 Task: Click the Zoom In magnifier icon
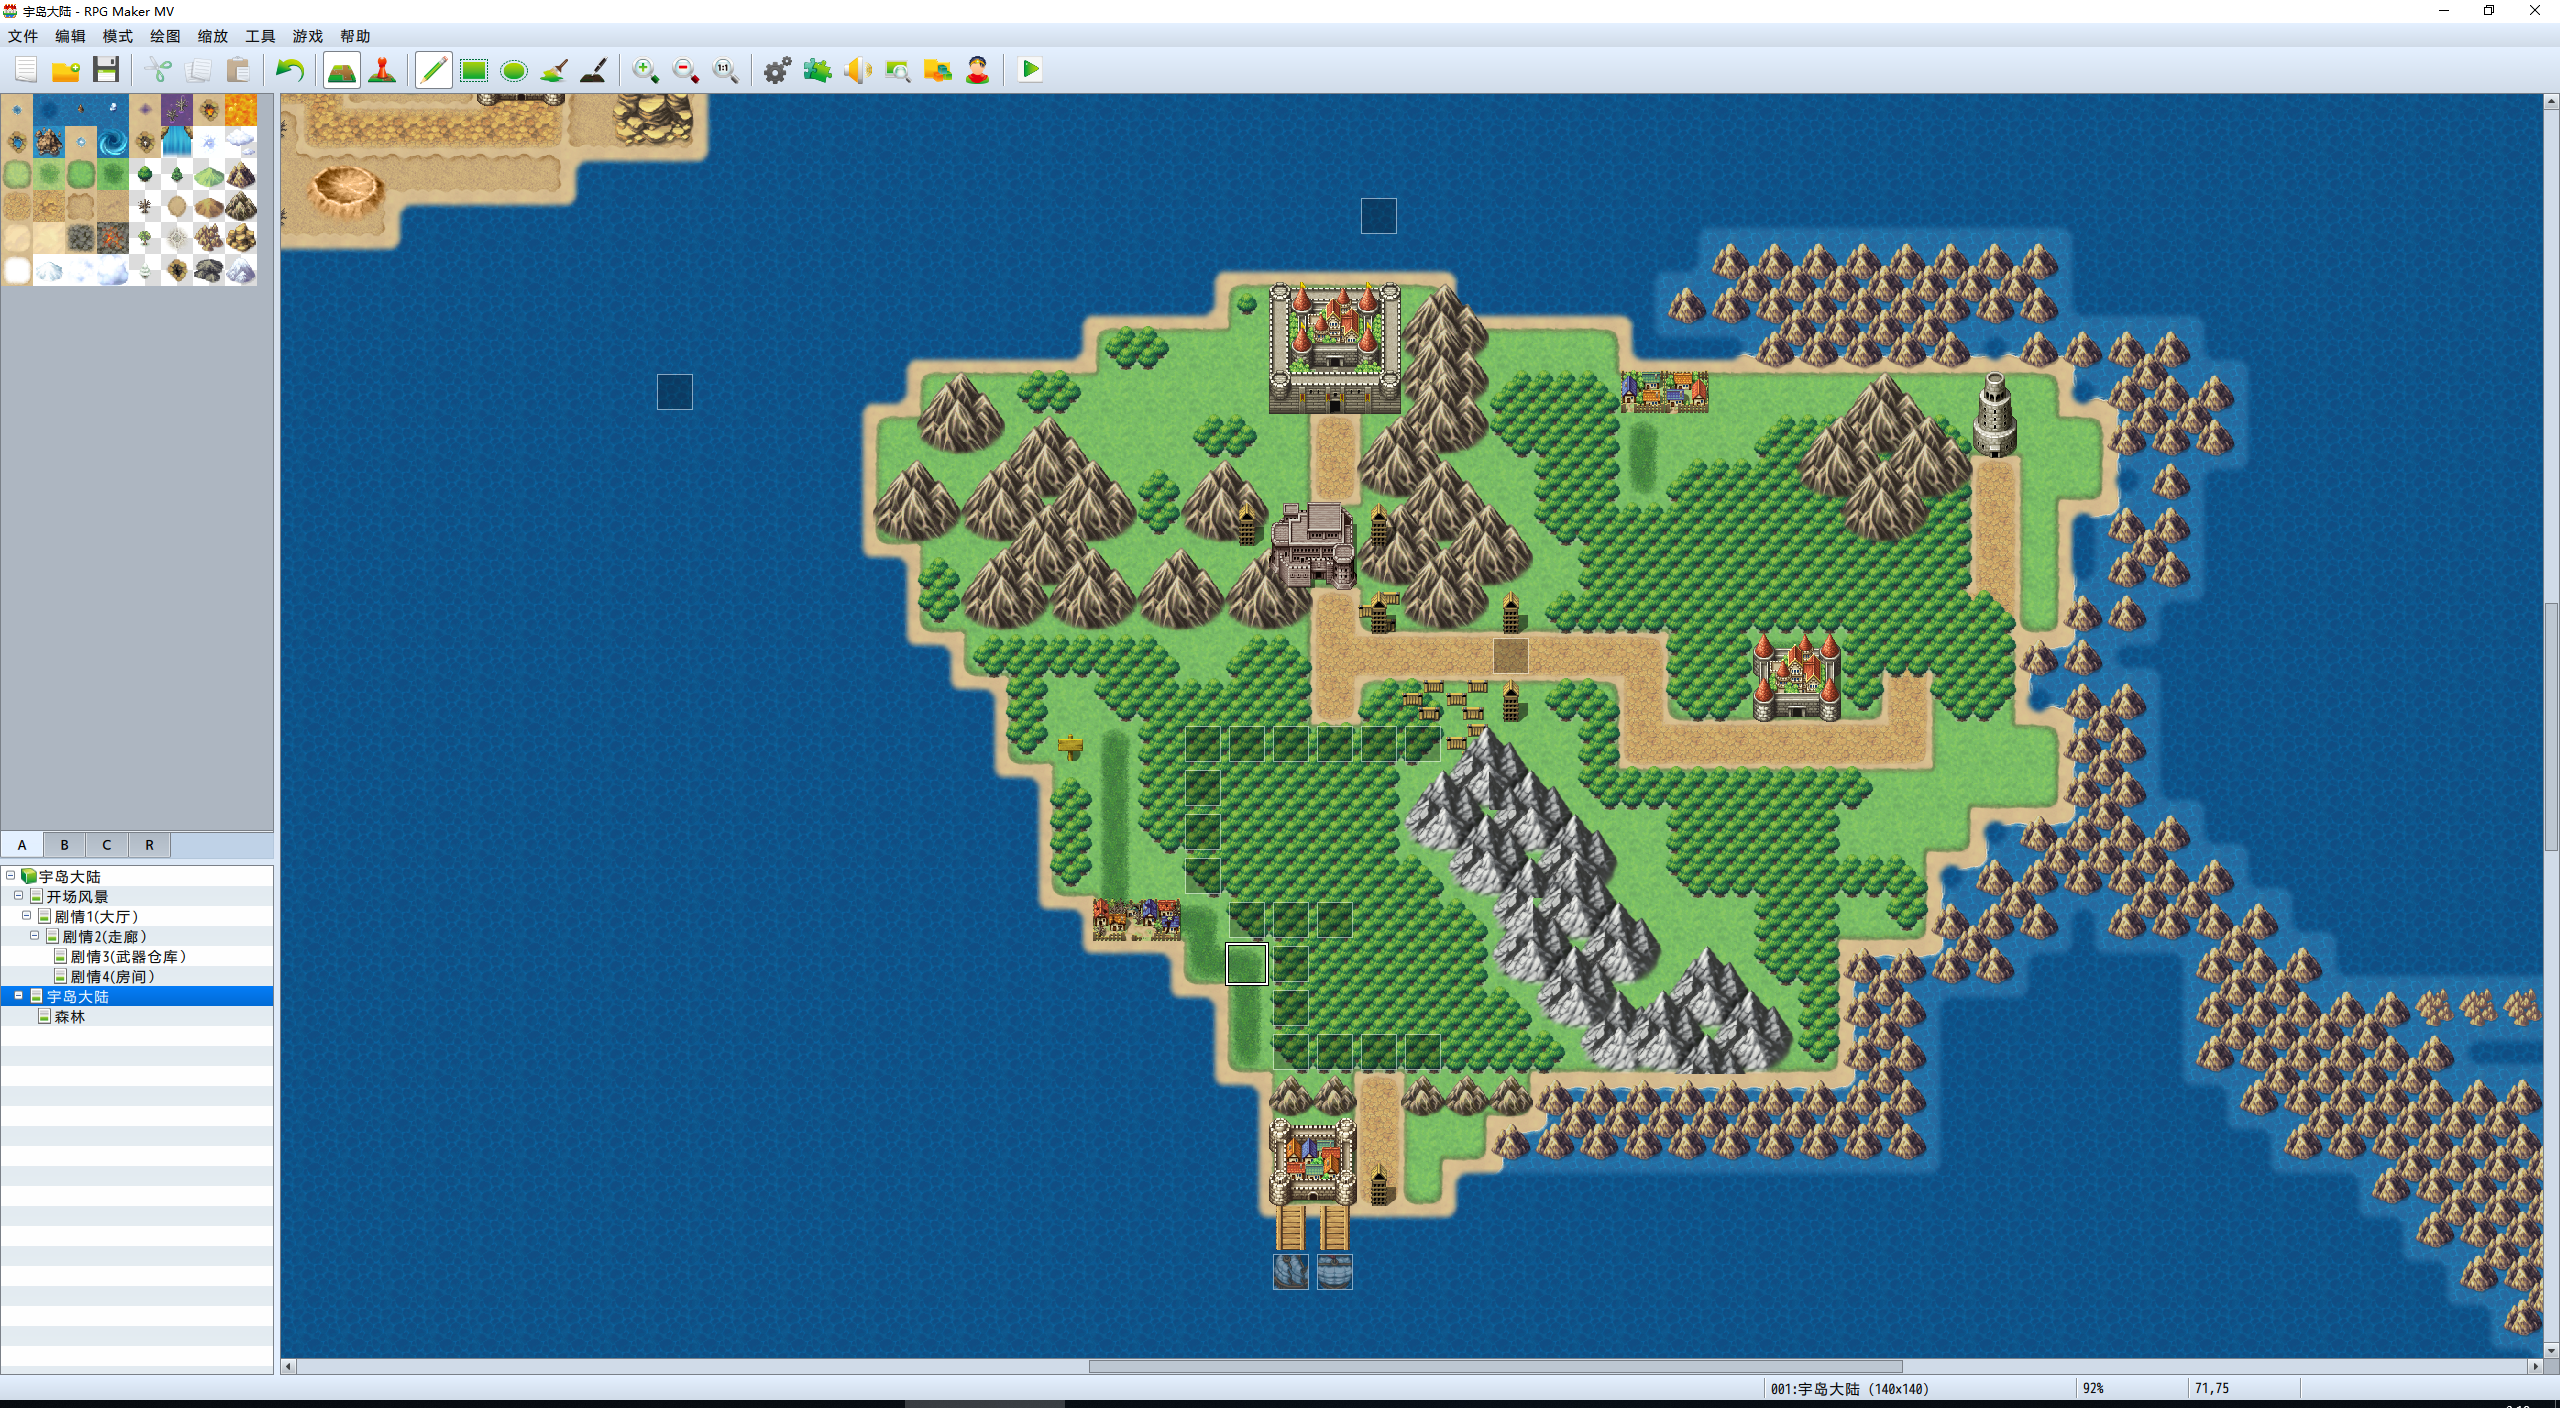(x=646, y=70)
